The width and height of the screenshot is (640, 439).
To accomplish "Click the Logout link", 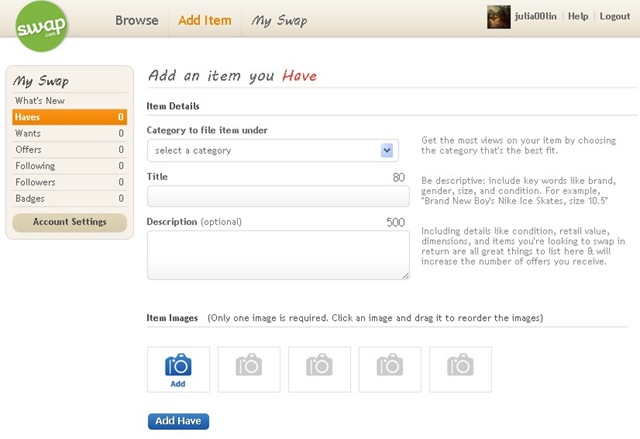I will pos(615,16).
